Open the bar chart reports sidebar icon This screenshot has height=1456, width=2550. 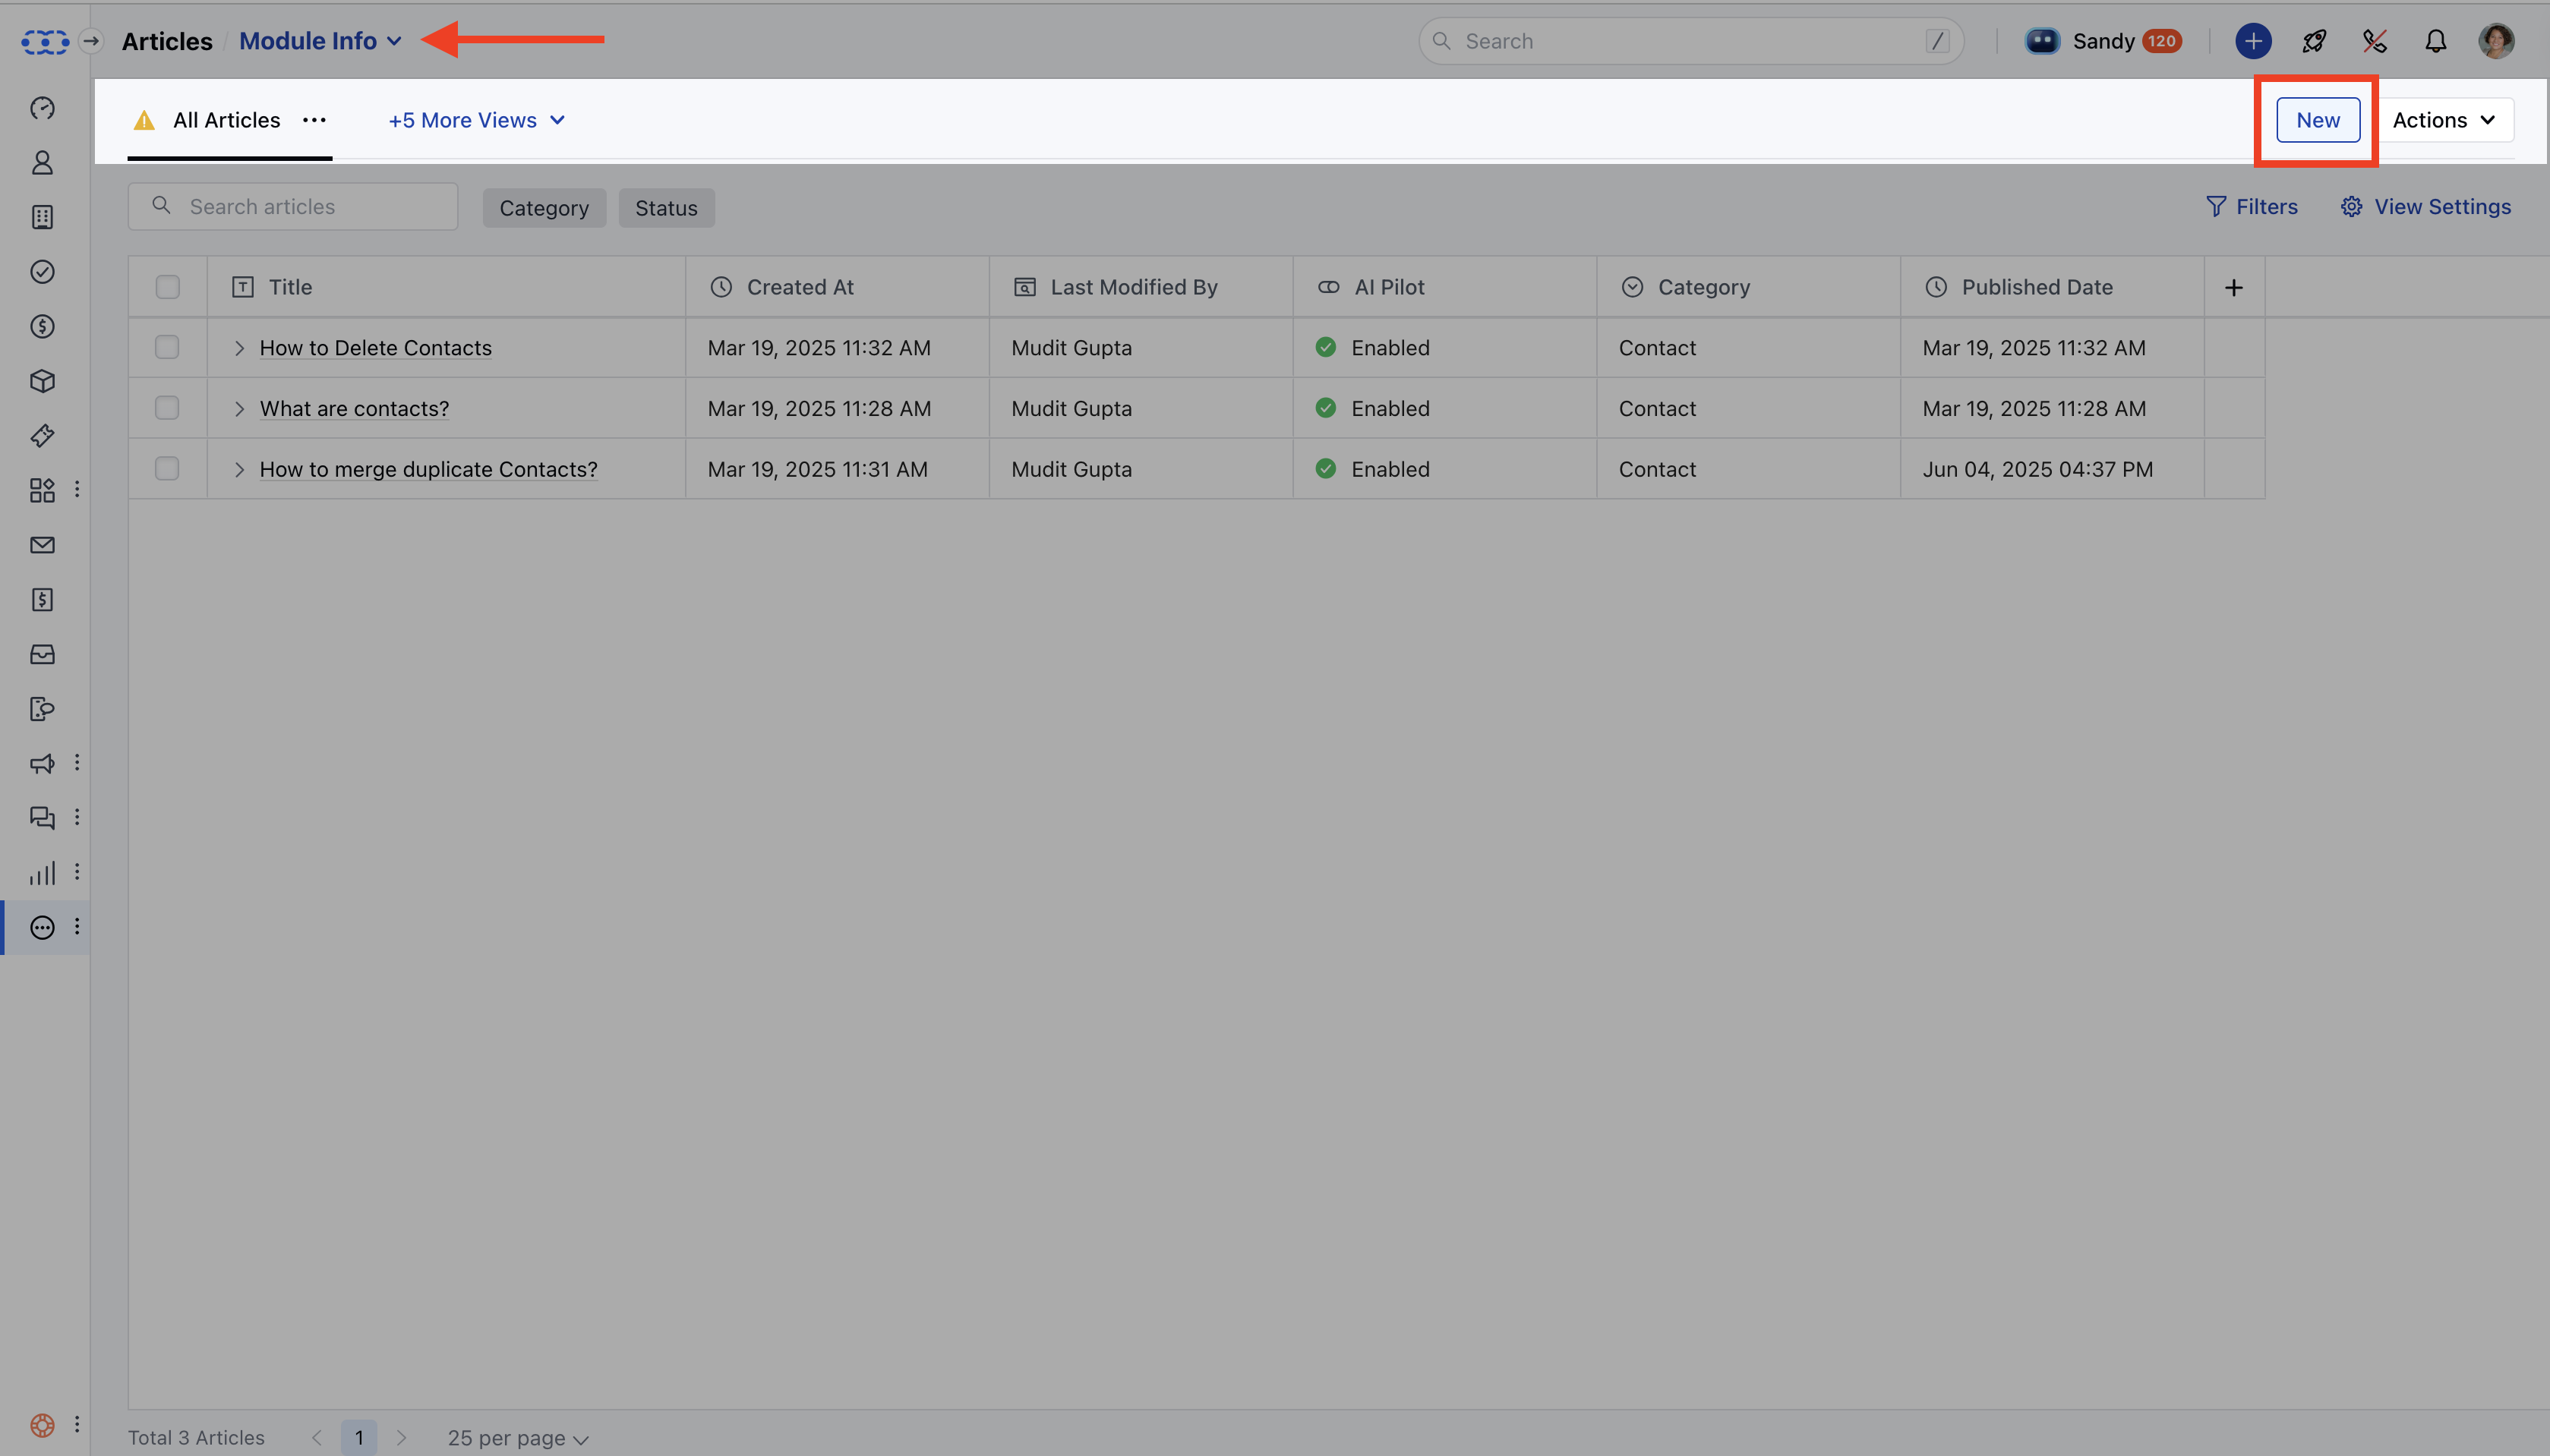[x=42, y=873]
